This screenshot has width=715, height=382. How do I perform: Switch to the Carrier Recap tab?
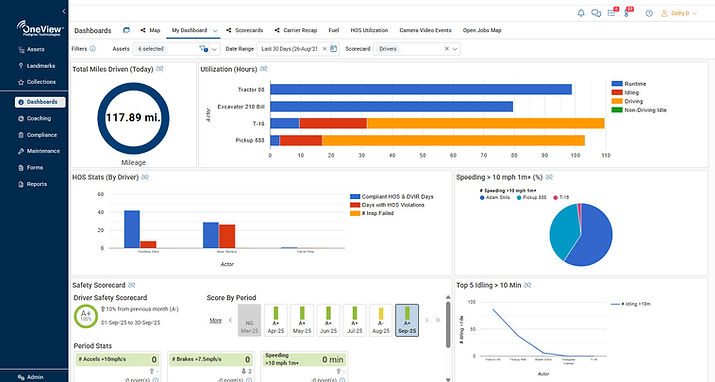(296, 30)
